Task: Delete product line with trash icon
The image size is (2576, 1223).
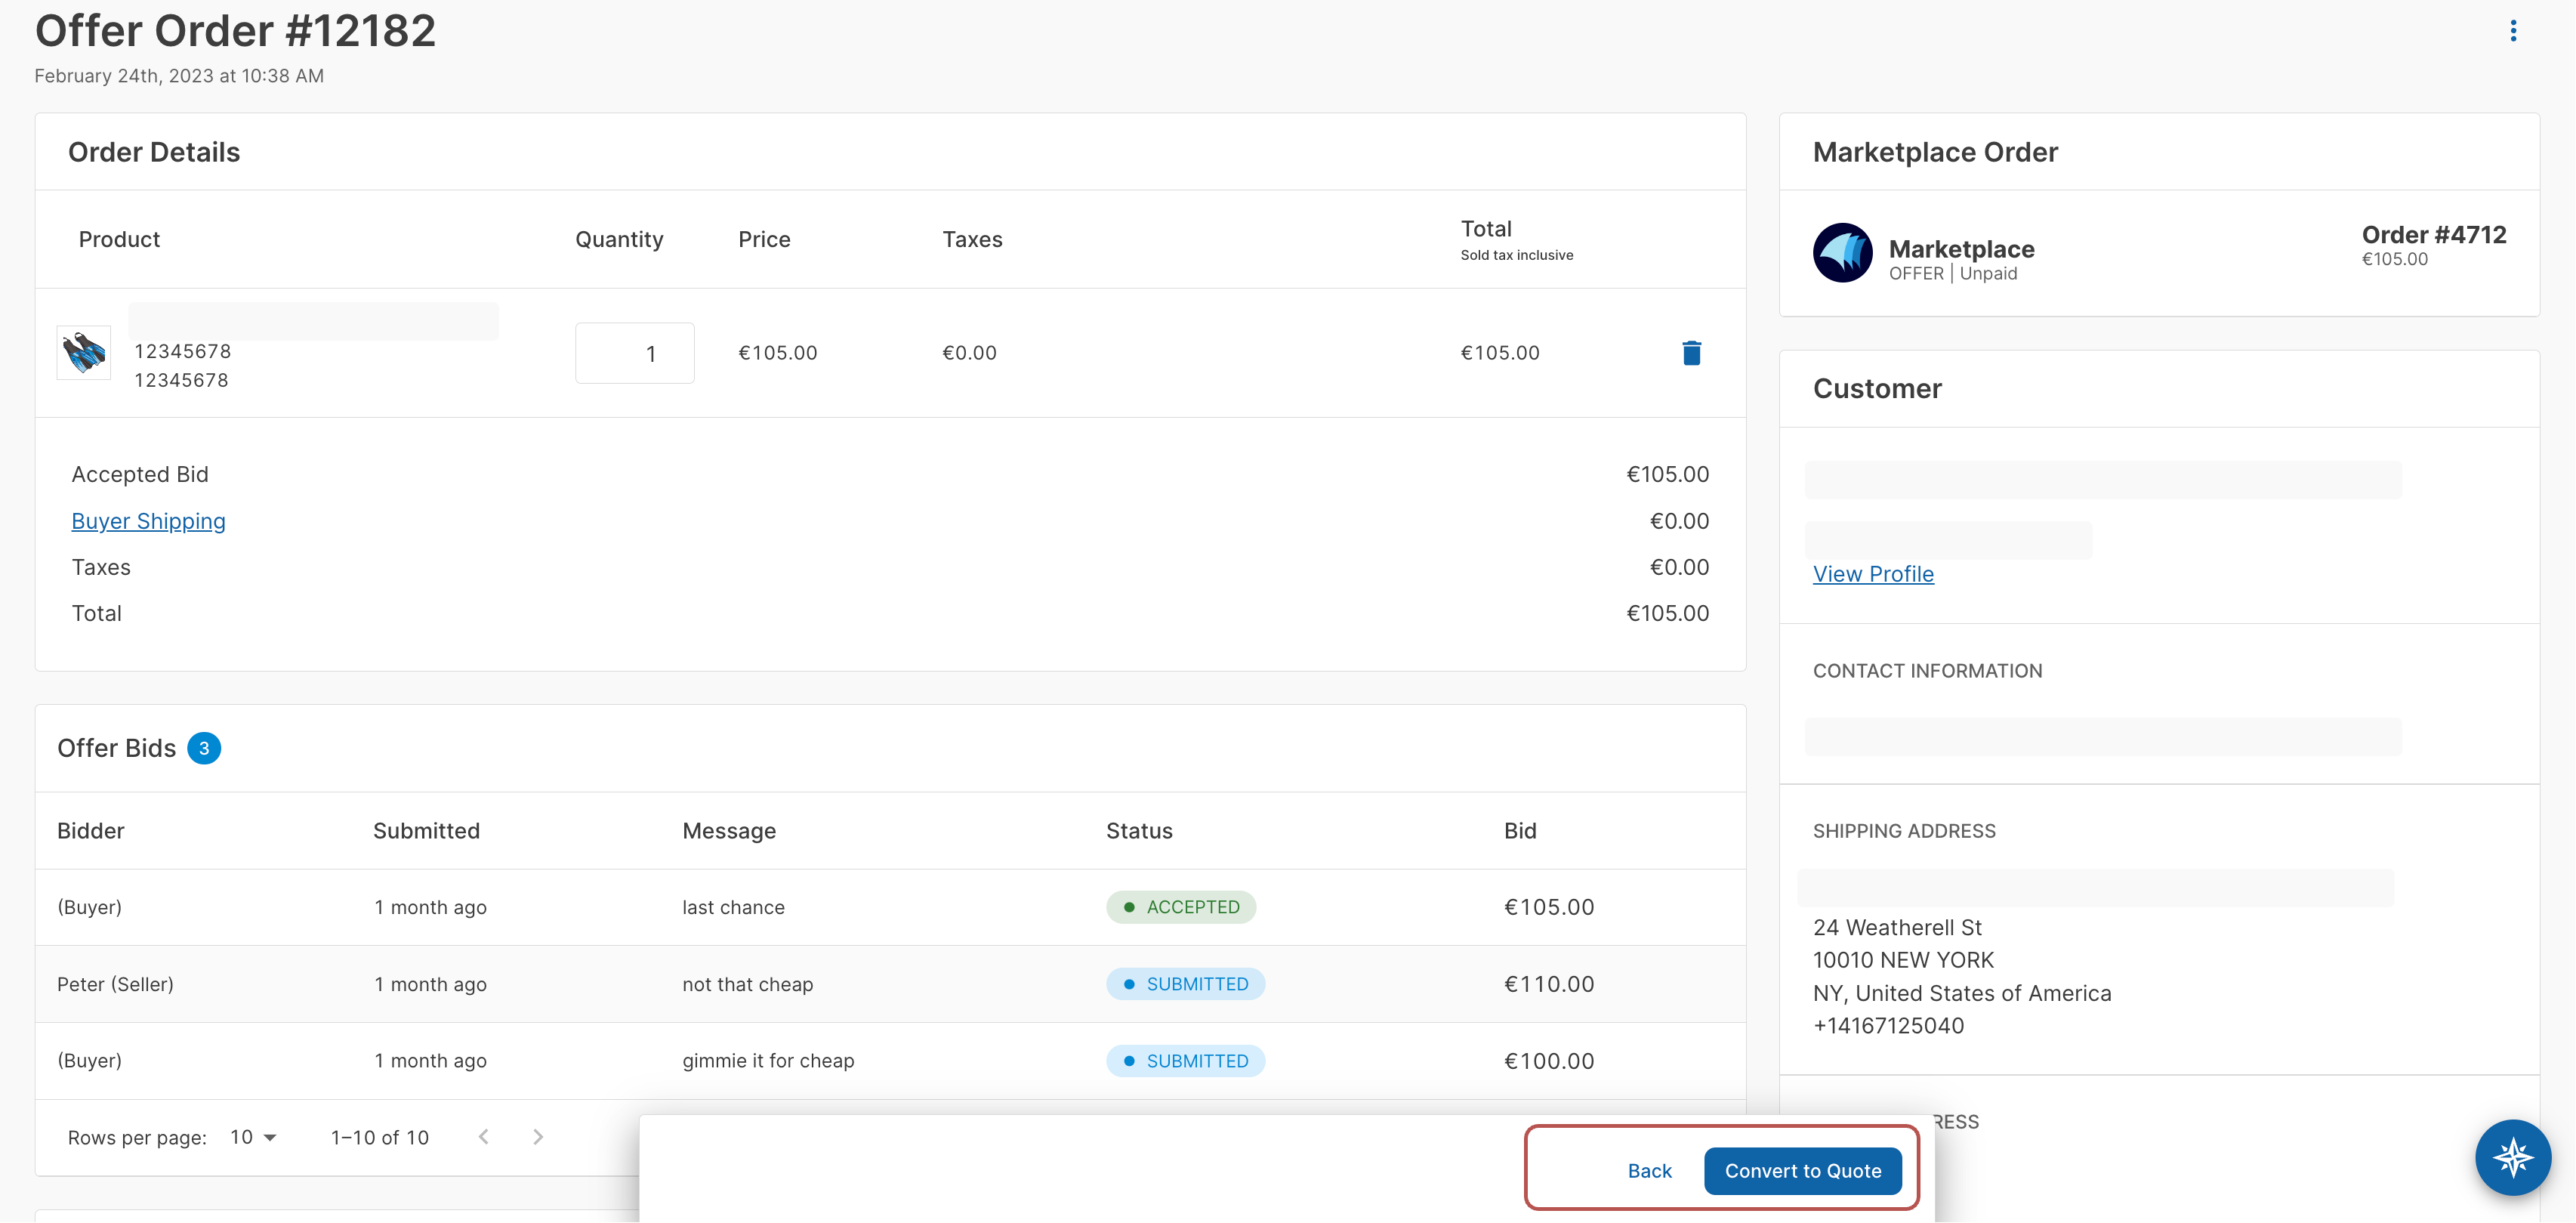Action: pos(1691,353)
